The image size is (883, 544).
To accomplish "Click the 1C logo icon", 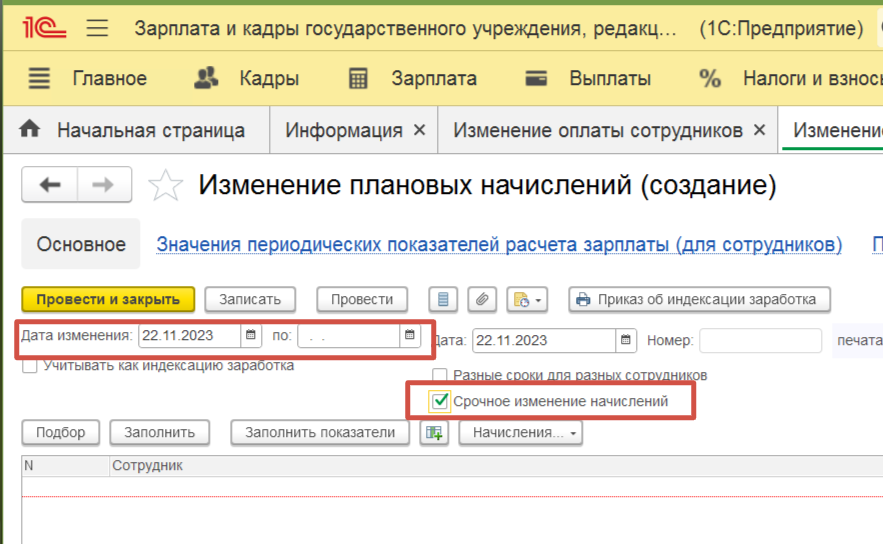I will pos(44,28).
